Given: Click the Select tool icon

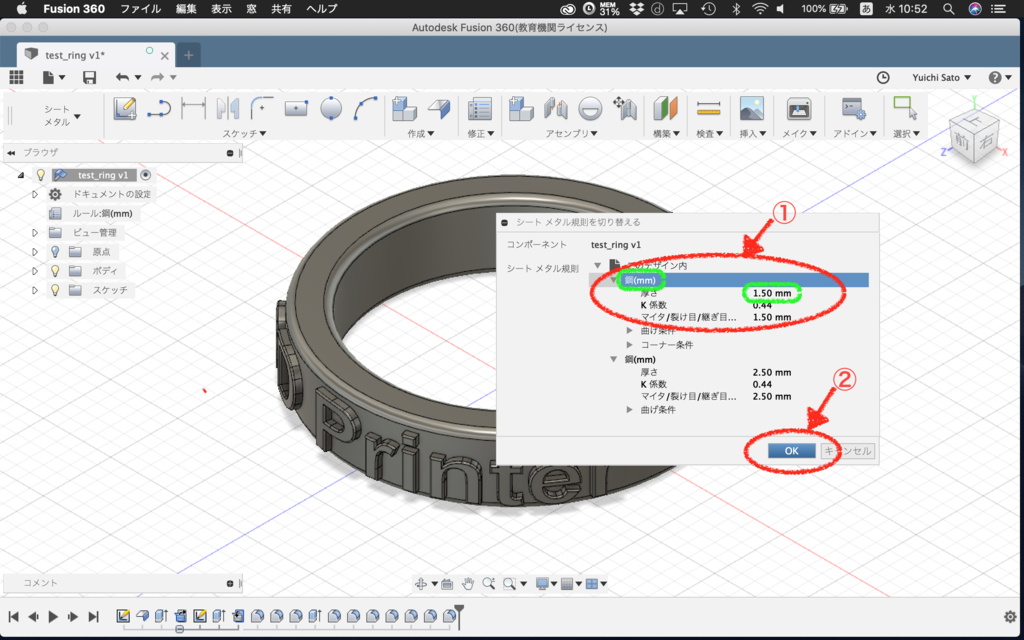Looking at the screenshot, I should click(x=905, y=108).
